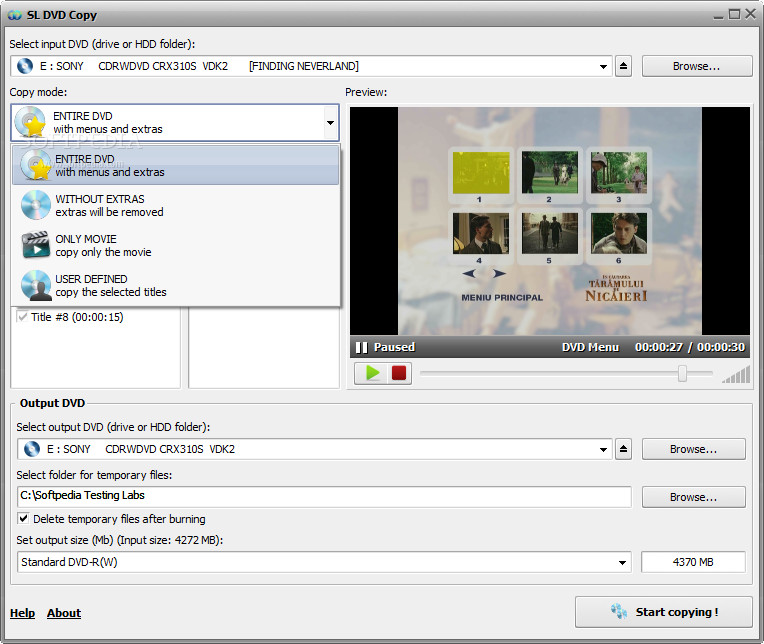Choose WITHOUT EXTRAS copy mode option
The image size is (764, 644).
coord(175,205)
